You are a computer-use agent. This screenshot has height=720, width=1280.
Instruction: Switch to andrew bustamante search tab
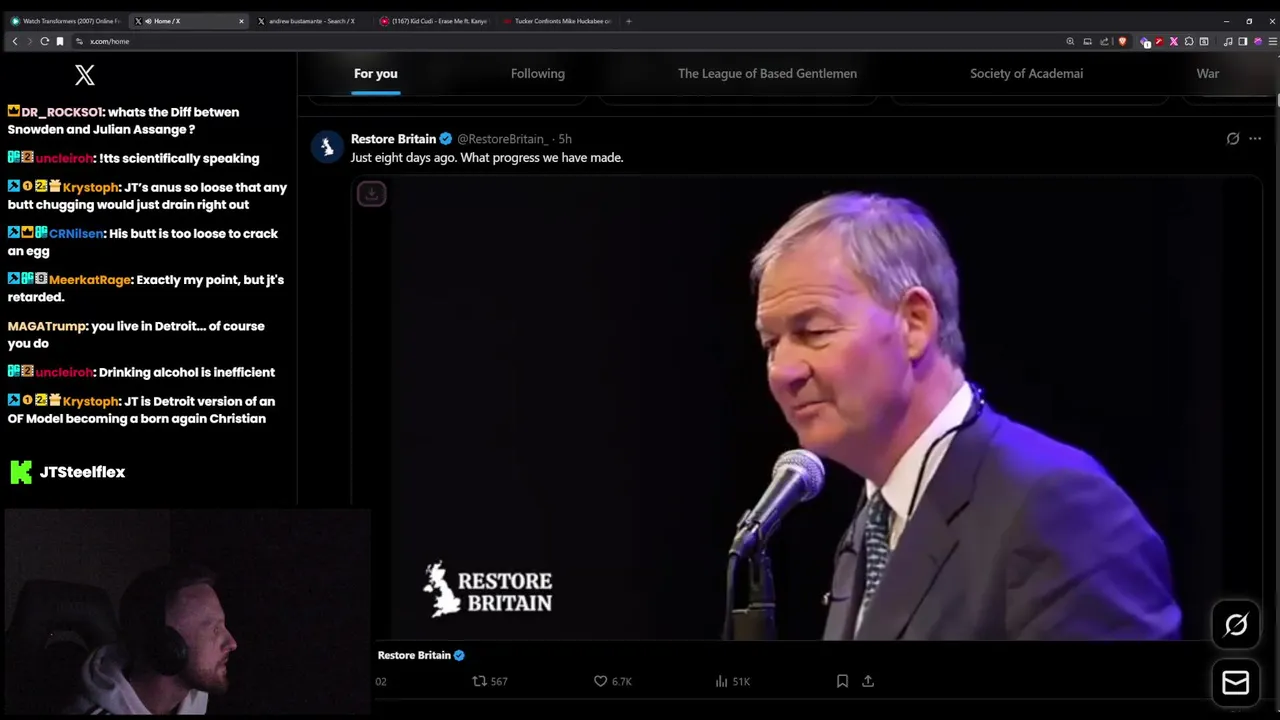click(x=314, y=21)
